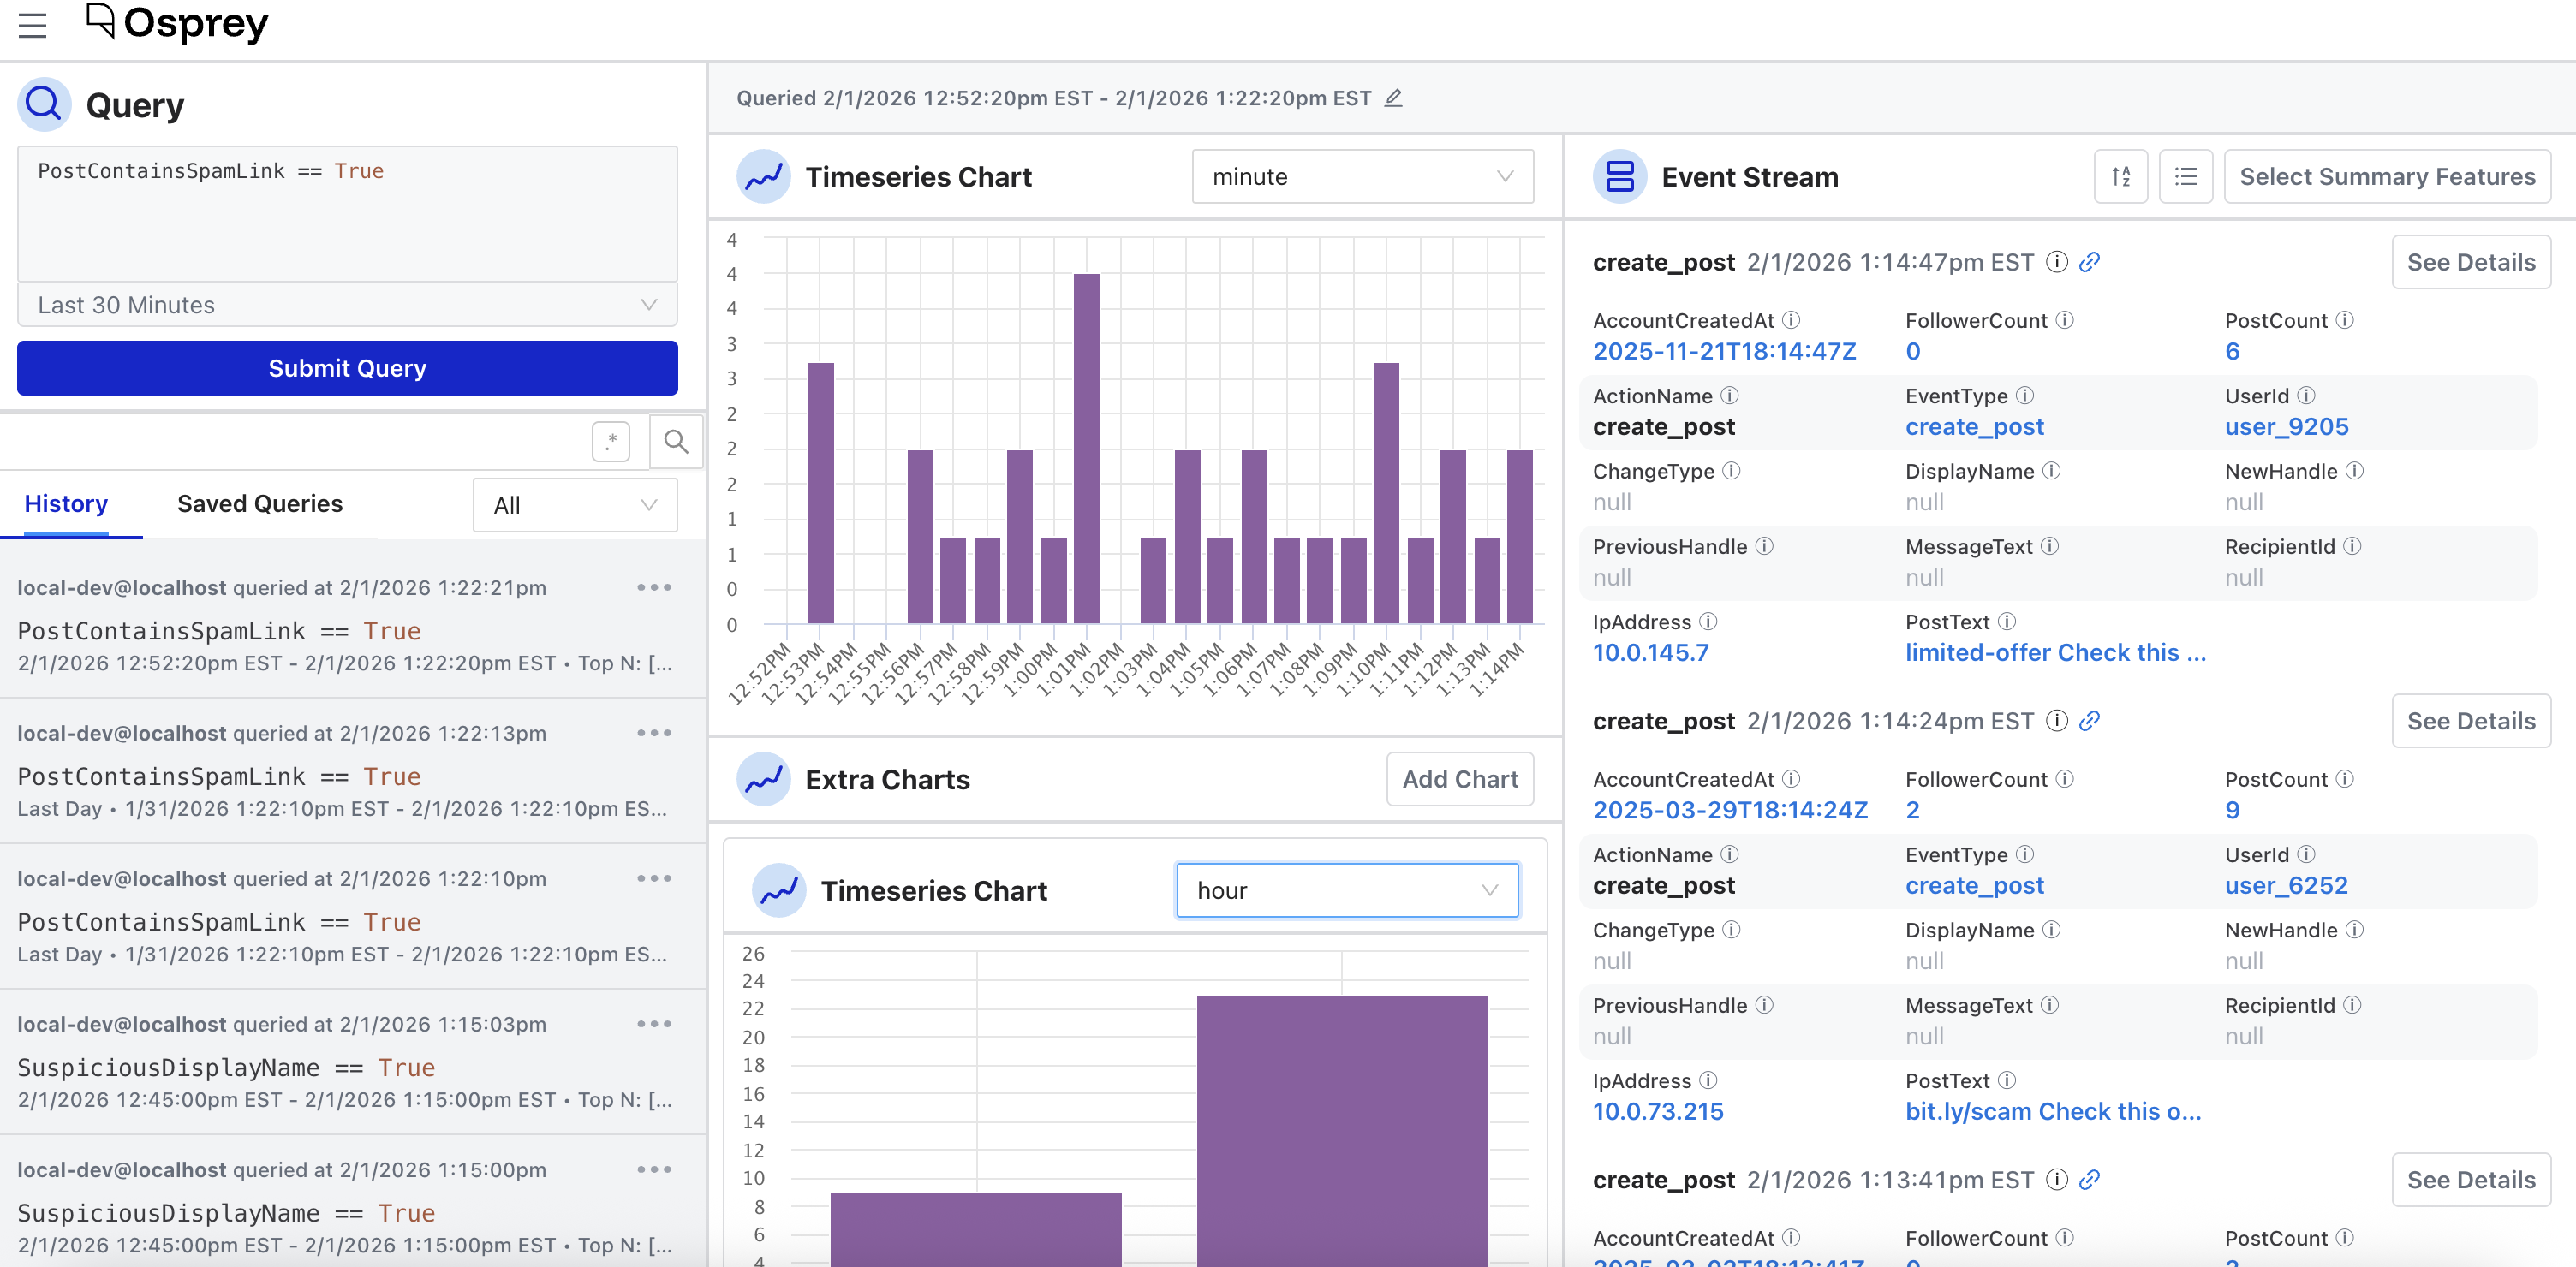Screen dimensions: 2576x1267
Task: Expand the Last 30 Minutes time dropdown
Action: (347, 305)
